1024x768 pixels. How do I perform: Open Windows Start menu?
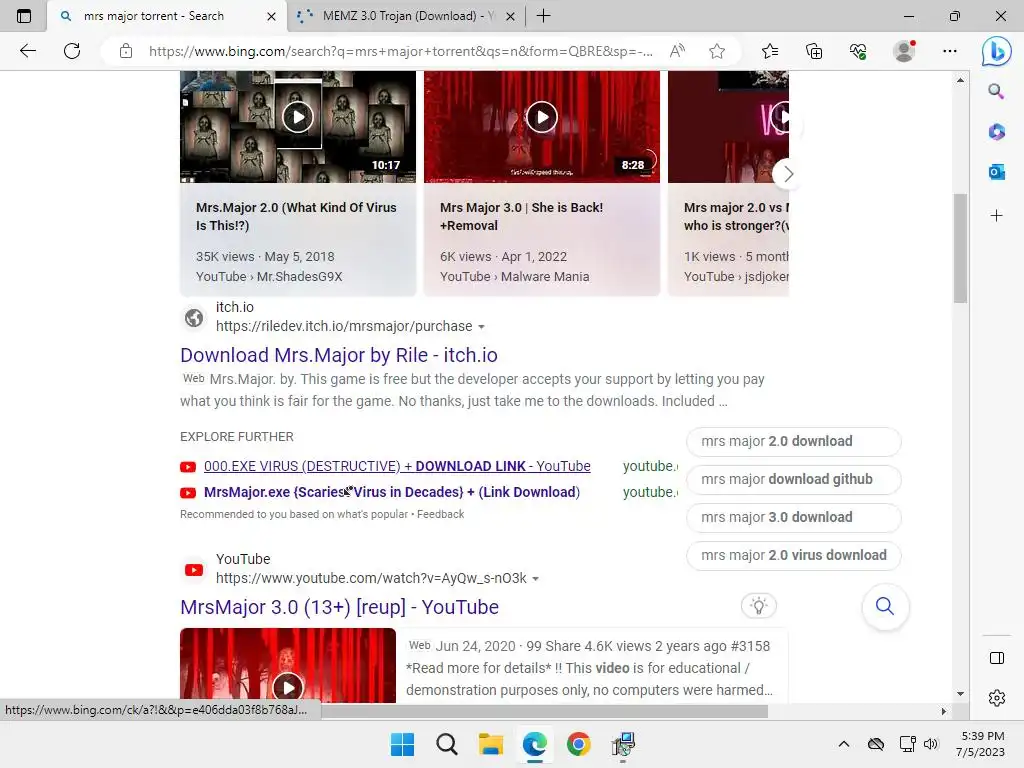402,744
